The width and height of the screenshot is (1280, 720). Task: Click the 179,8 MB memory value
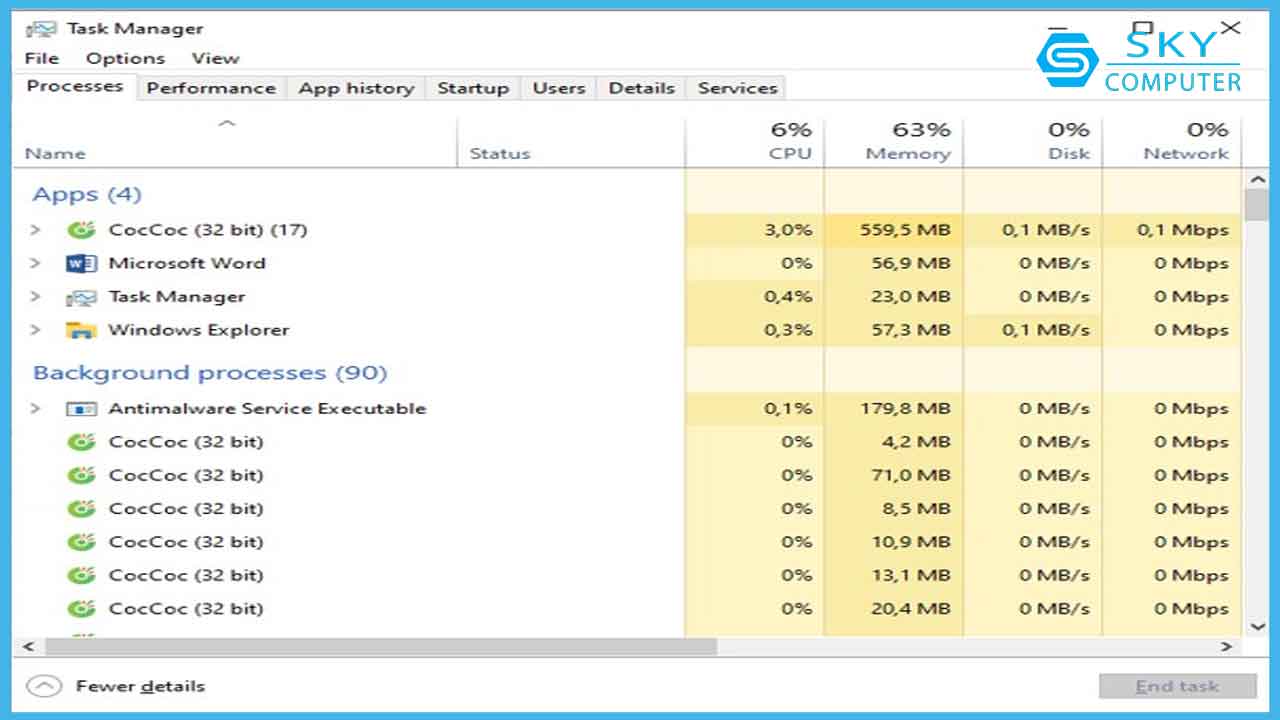(x=905, y=409)
